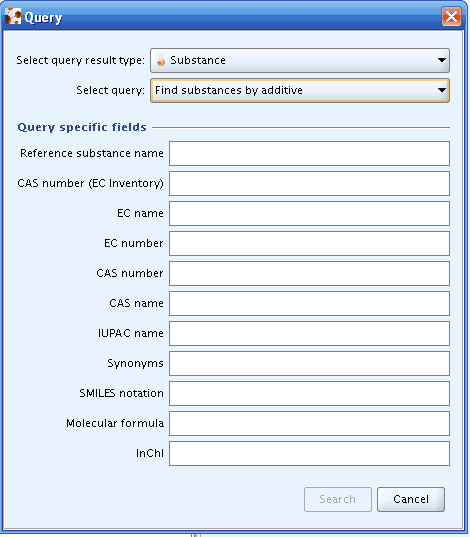Viewport: 470px width, 537px height.
Task: Select the InChI input field
Action: click(309, 453)
